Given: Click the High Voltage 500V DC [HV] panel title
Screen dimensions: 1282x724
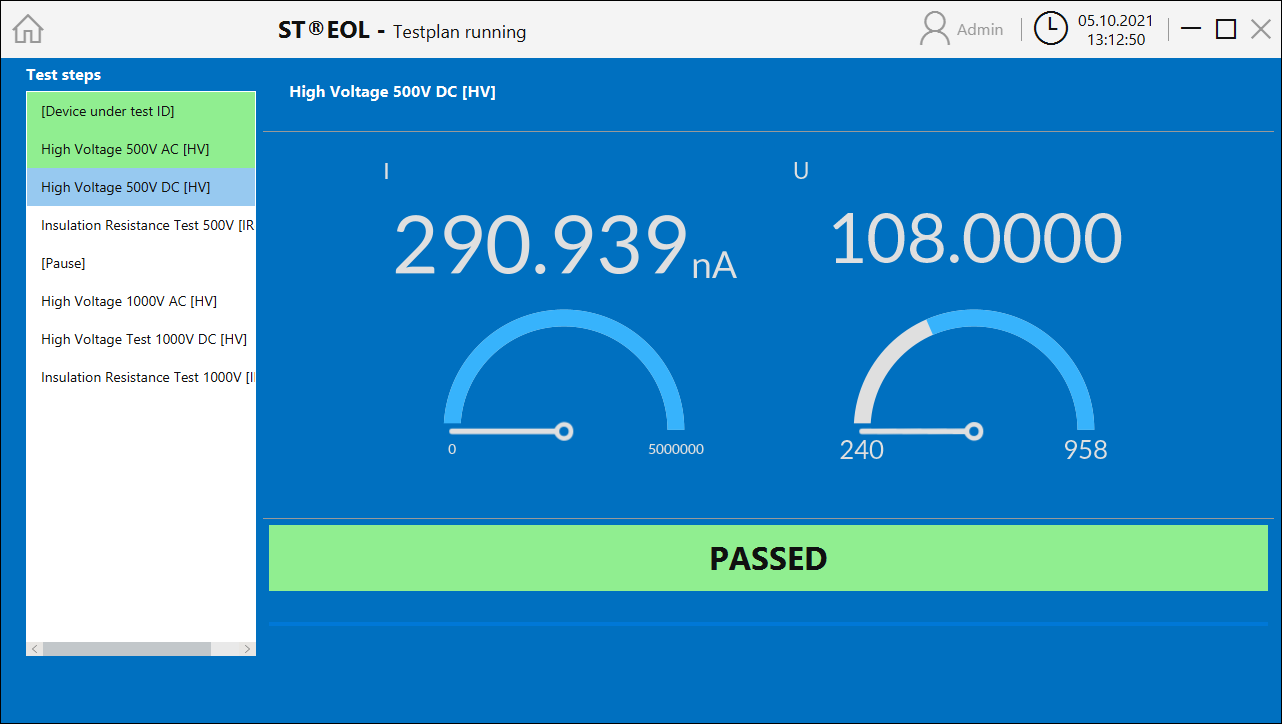Looking at the screenshot, I should pyautogui.click(x=392, y=91).
